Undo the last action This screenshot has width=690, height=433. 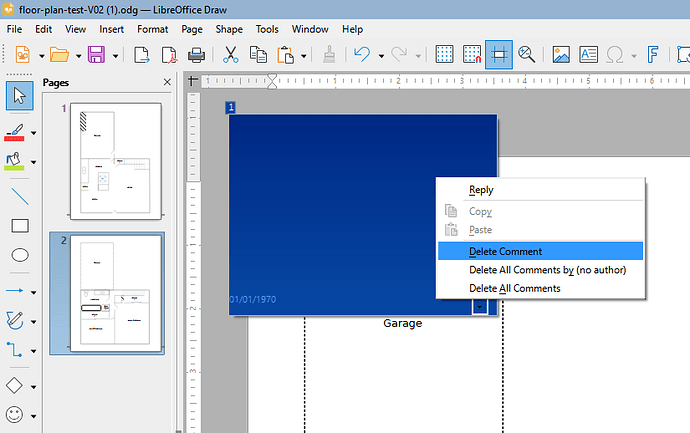pos(362,55)
